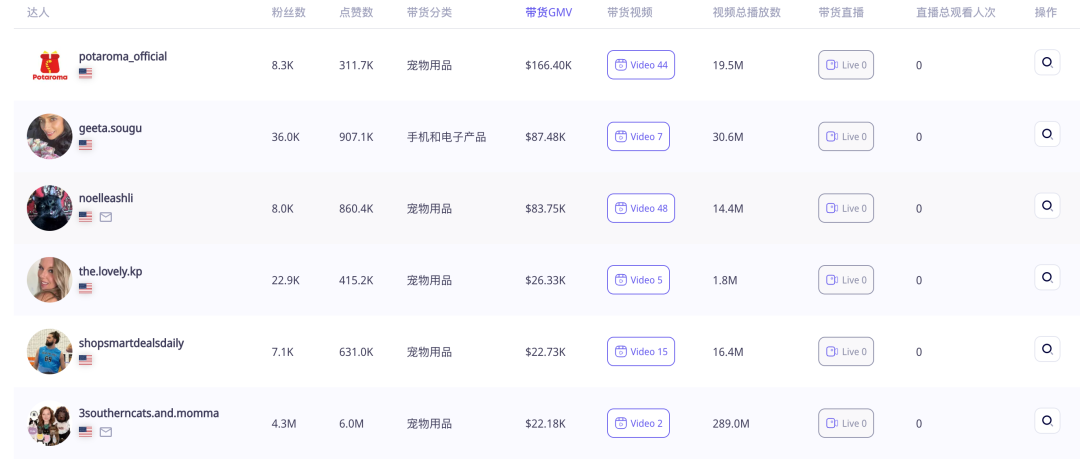Click the.lovely.kp avatar photo
The image size is (1080, 461).
pos(50,280)
